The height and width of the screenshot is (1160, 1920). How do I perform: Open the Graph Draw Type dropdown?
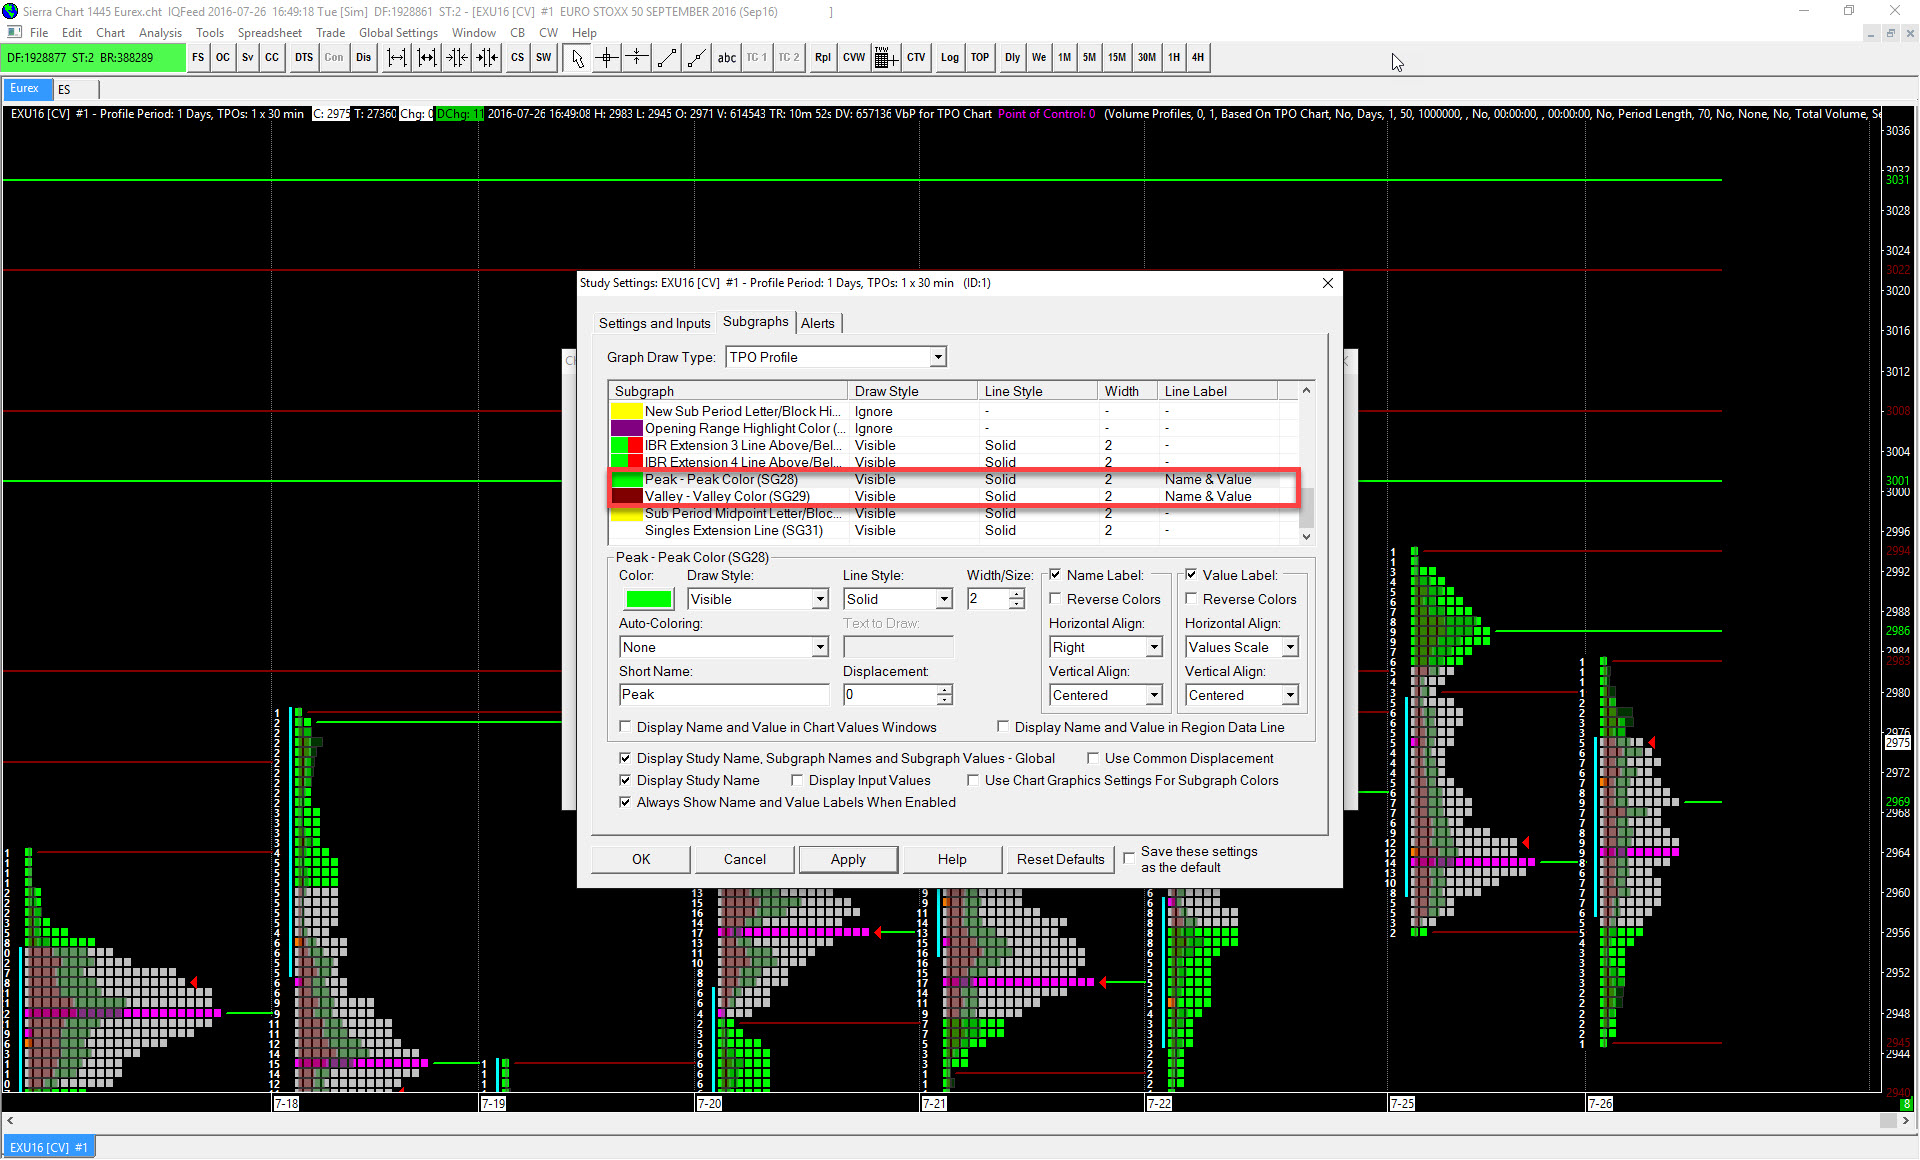pos(937,357)
